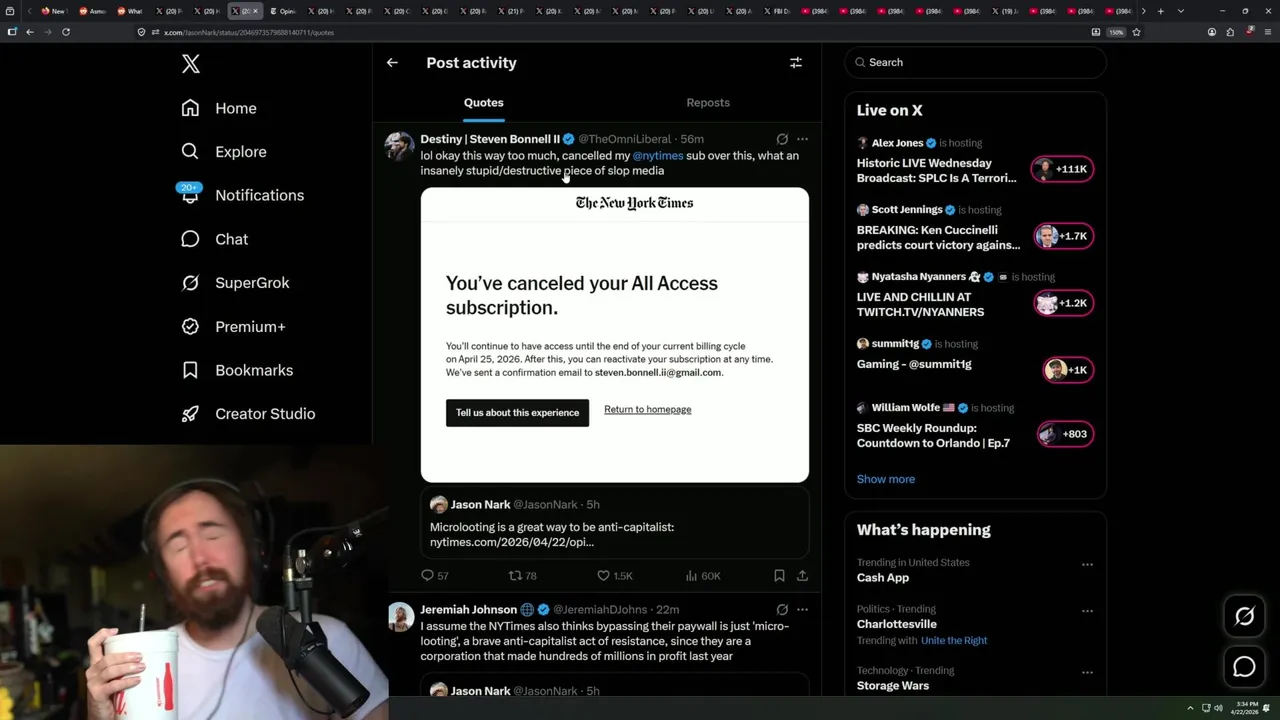
Task: Open new browser tab plus button
Action: [x=1160, y=11]
